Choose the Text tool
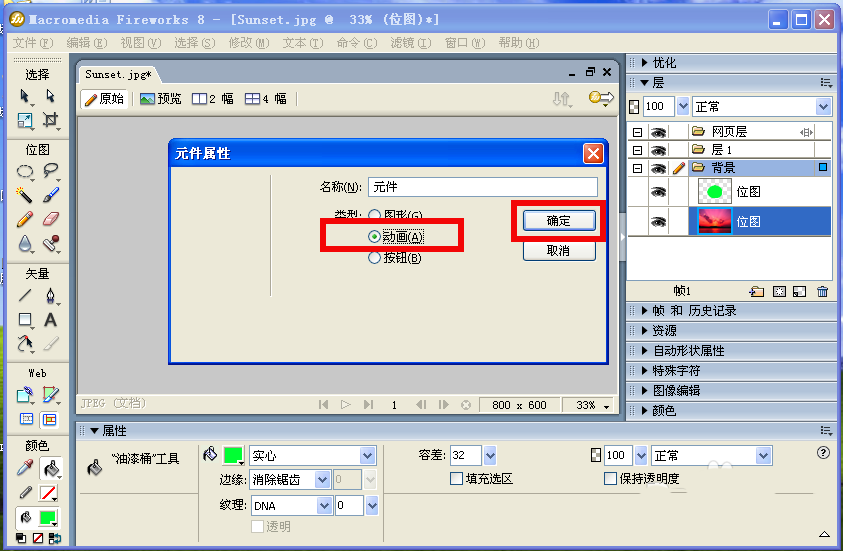Viewport: 843px width, 551px height. click(x=50, y=320)
